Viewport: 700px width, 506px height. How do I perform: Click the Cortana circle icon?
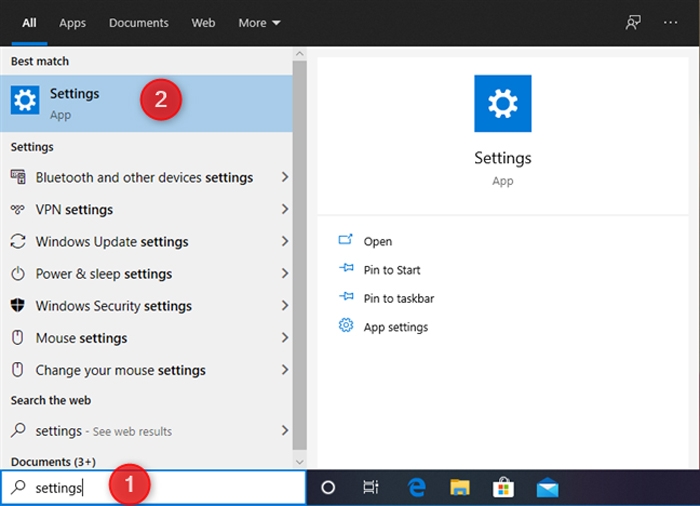(328, 487)
